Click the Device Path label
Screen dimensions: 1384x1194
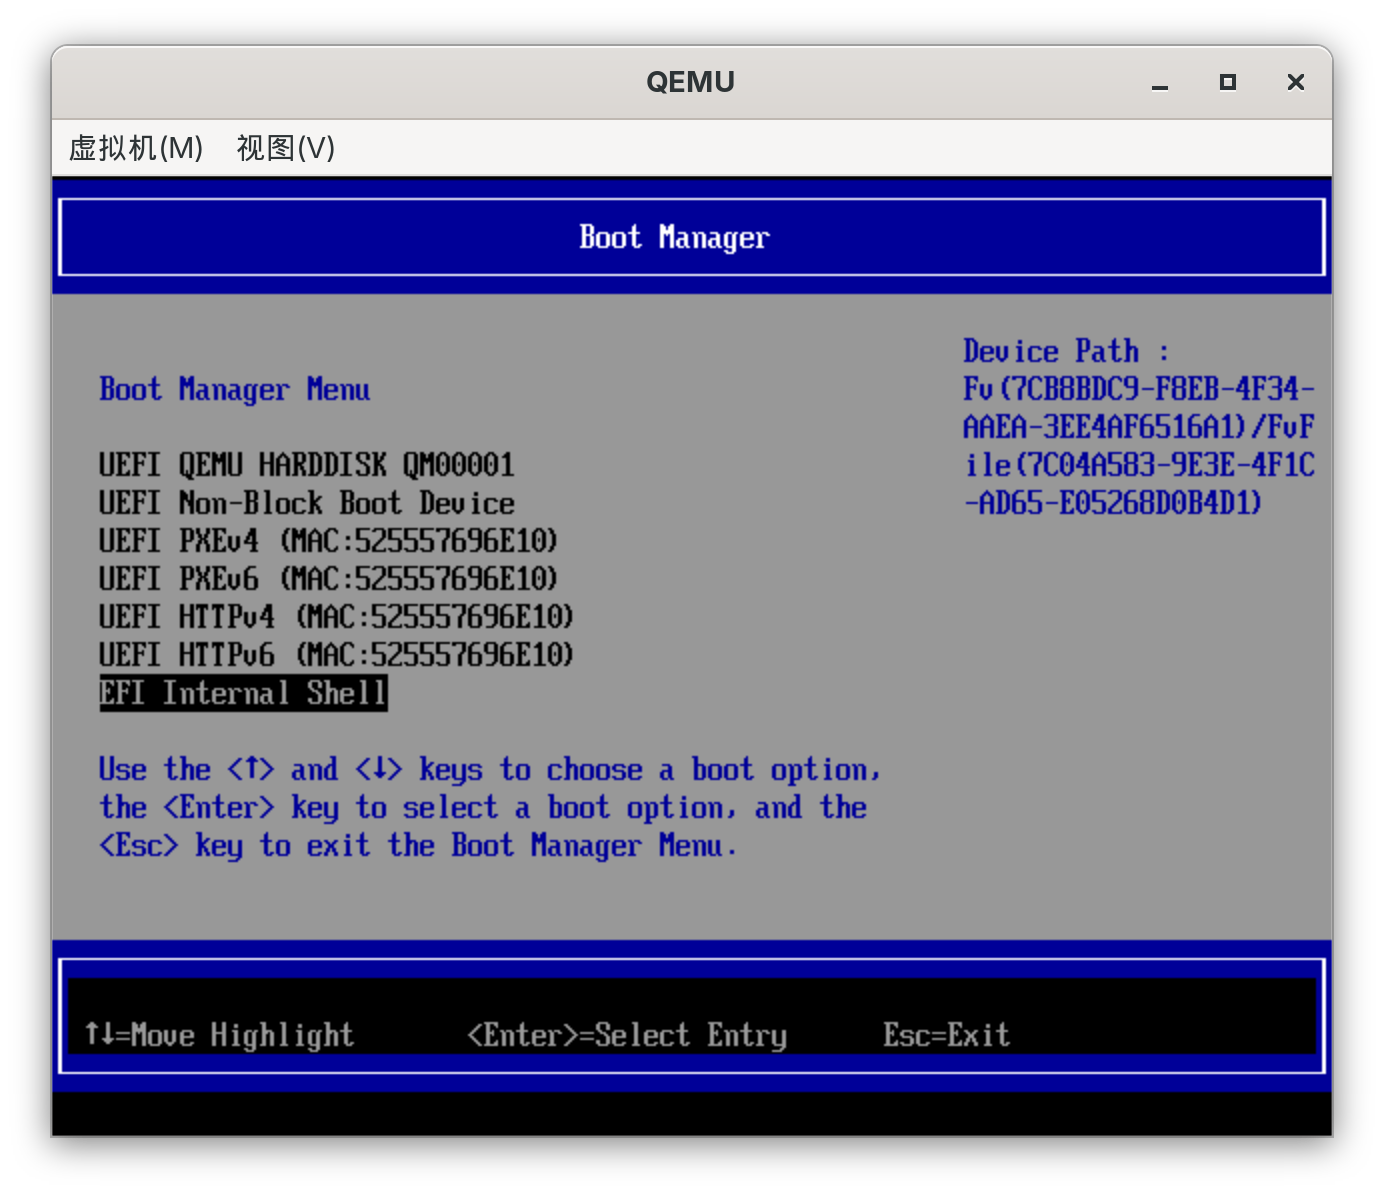click(x=1066, y=351)
